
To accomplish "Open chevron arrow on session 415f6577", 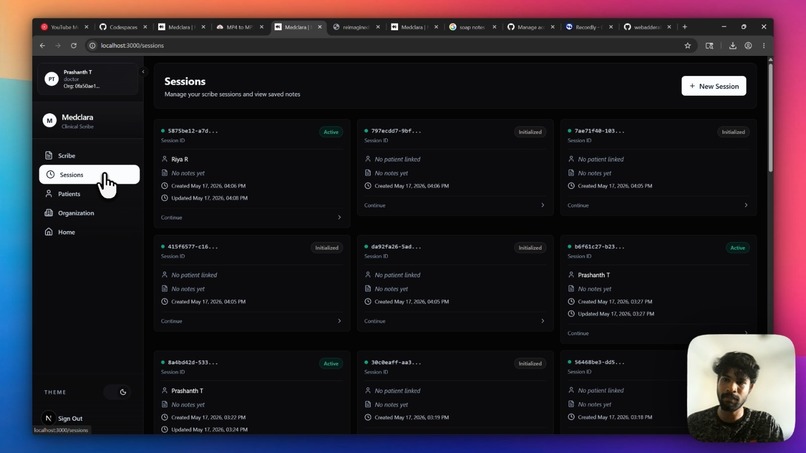I will tap(339, 321).
